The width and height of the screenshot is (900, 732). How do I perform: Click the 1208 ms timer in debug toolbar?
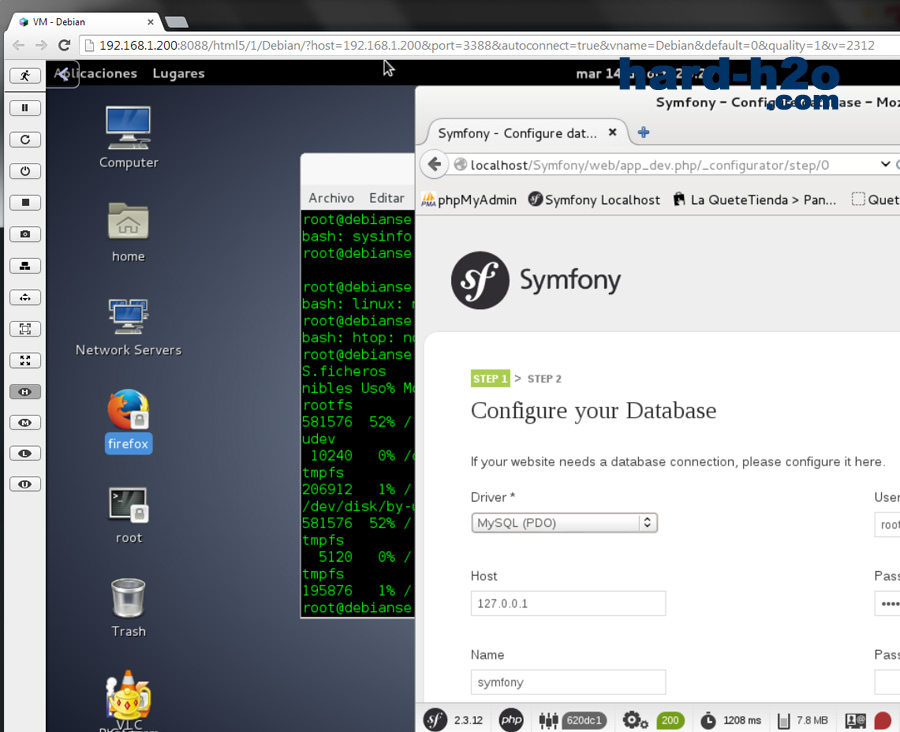[731, 720]
